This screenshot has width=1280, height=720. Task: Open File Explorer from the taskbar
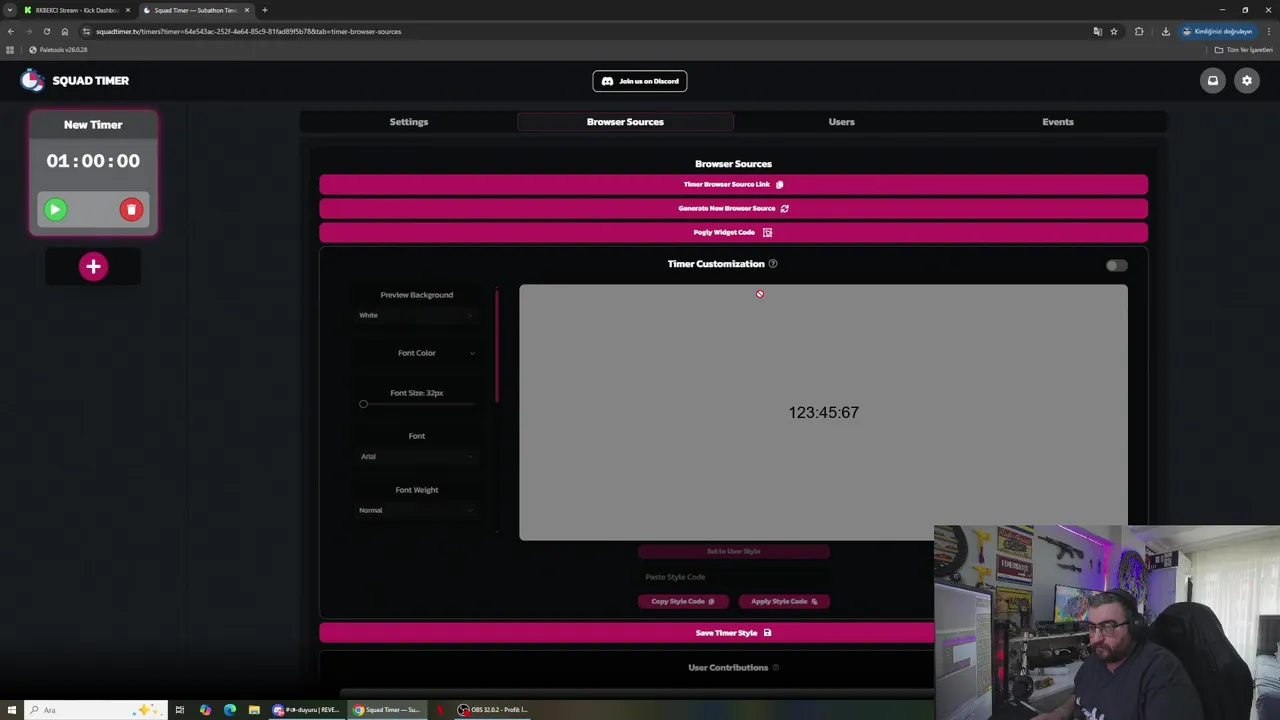point(254,710)
